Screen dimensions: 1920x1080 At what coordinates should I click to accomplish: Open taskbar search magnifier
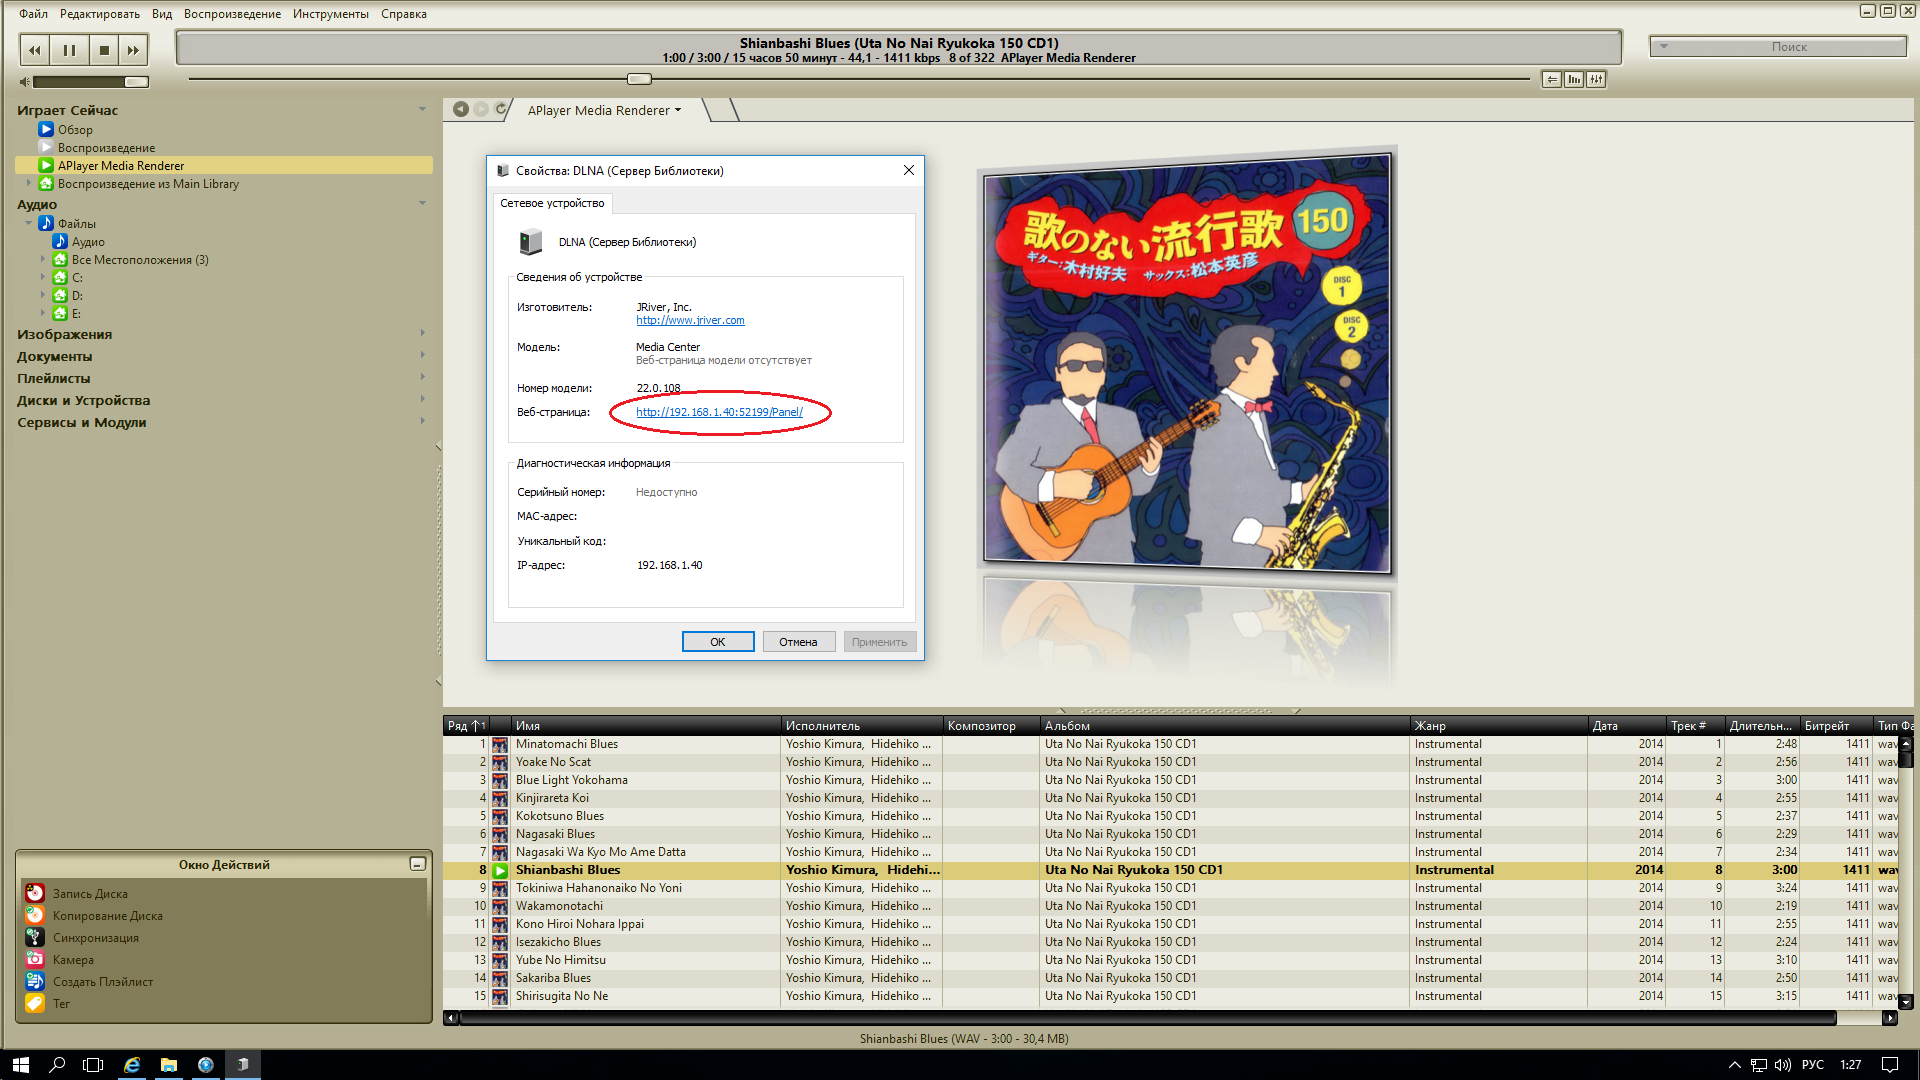57,1065
